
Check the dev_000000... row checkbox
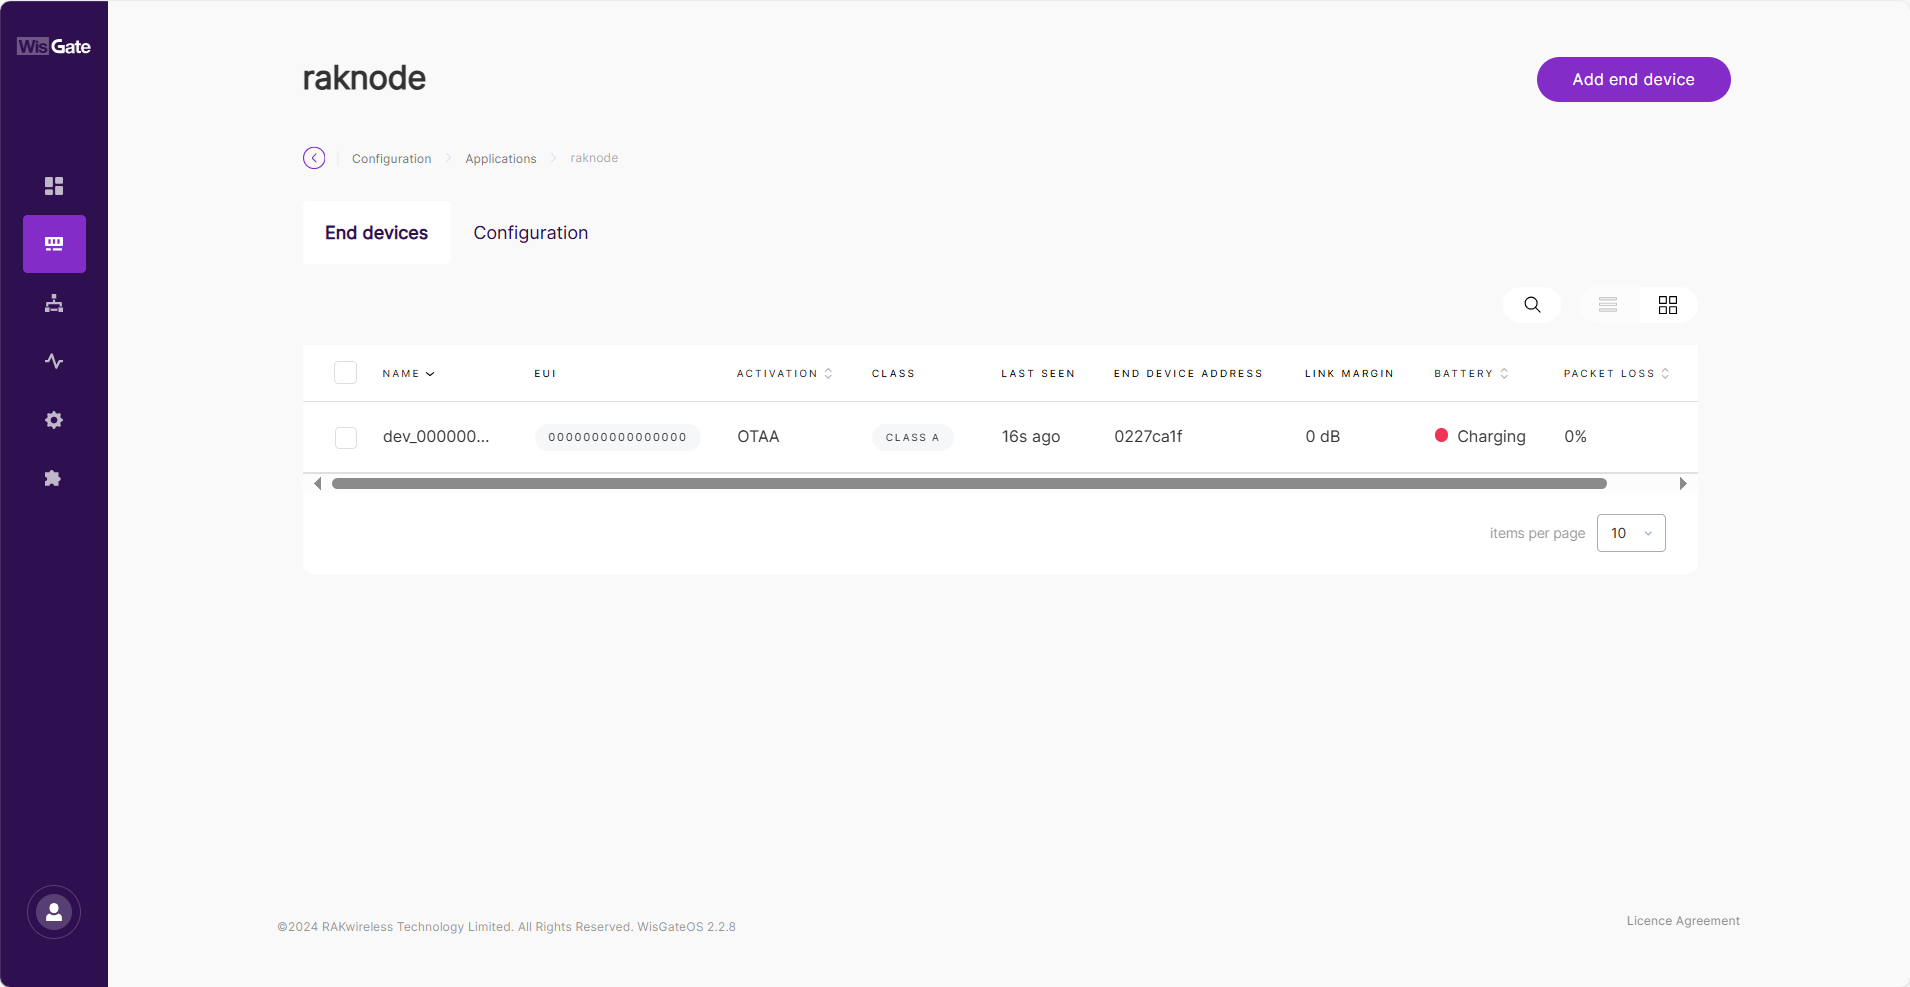point(346,438)
